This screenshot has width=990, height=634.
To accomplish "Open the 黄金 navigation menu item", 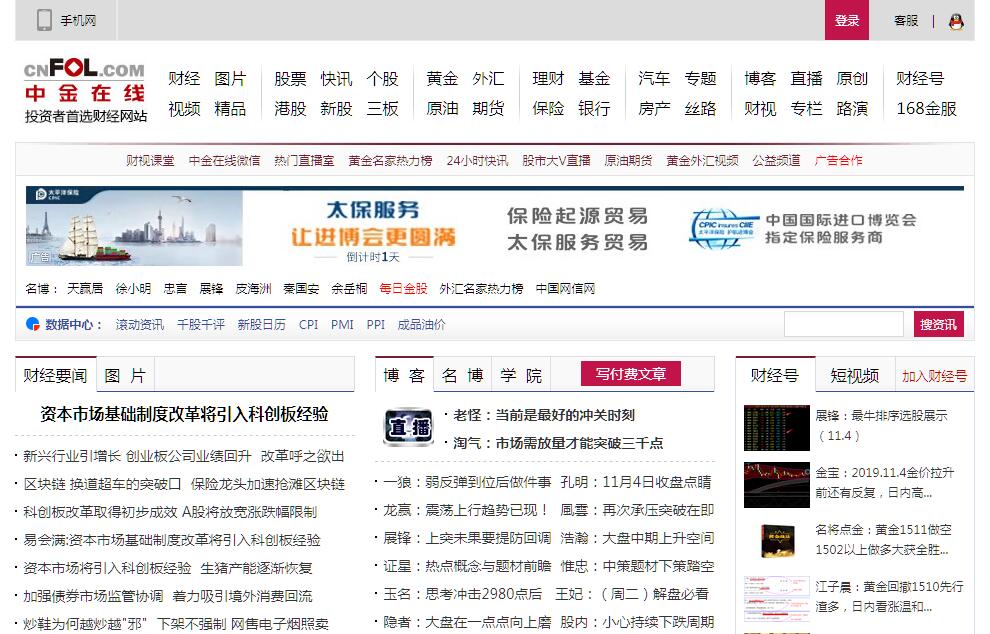I will coord(442,79).
